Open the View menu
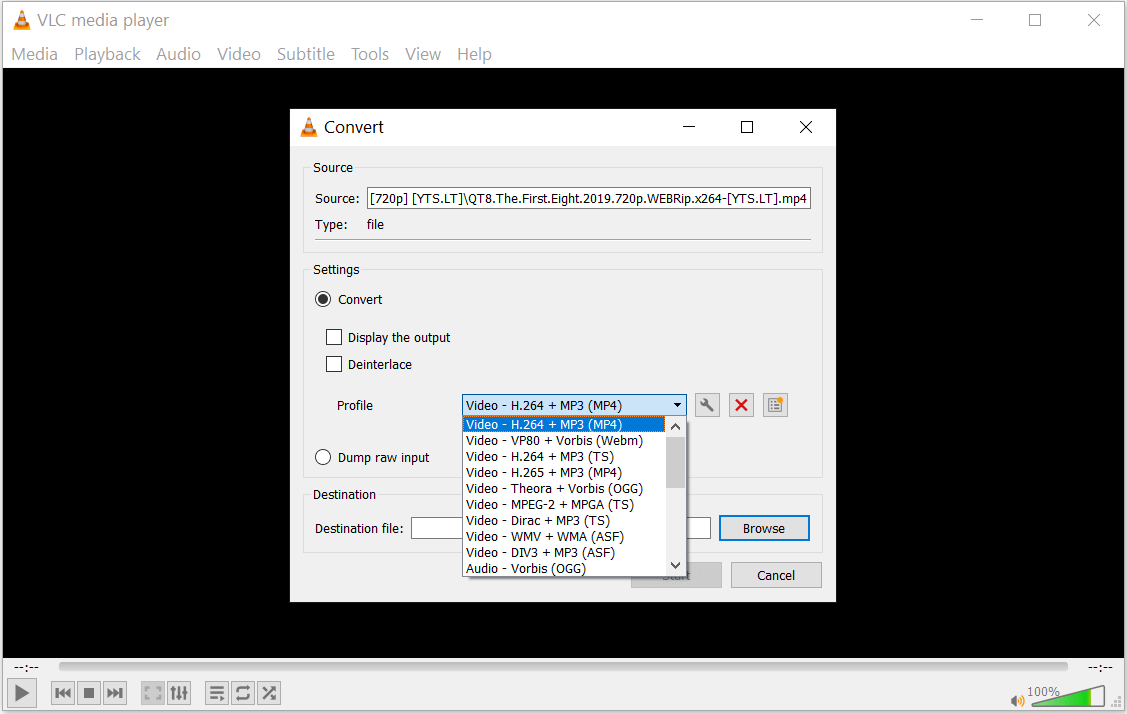Image resolution: width=1127 pixels, height=714 pixels. click(423, 54)
